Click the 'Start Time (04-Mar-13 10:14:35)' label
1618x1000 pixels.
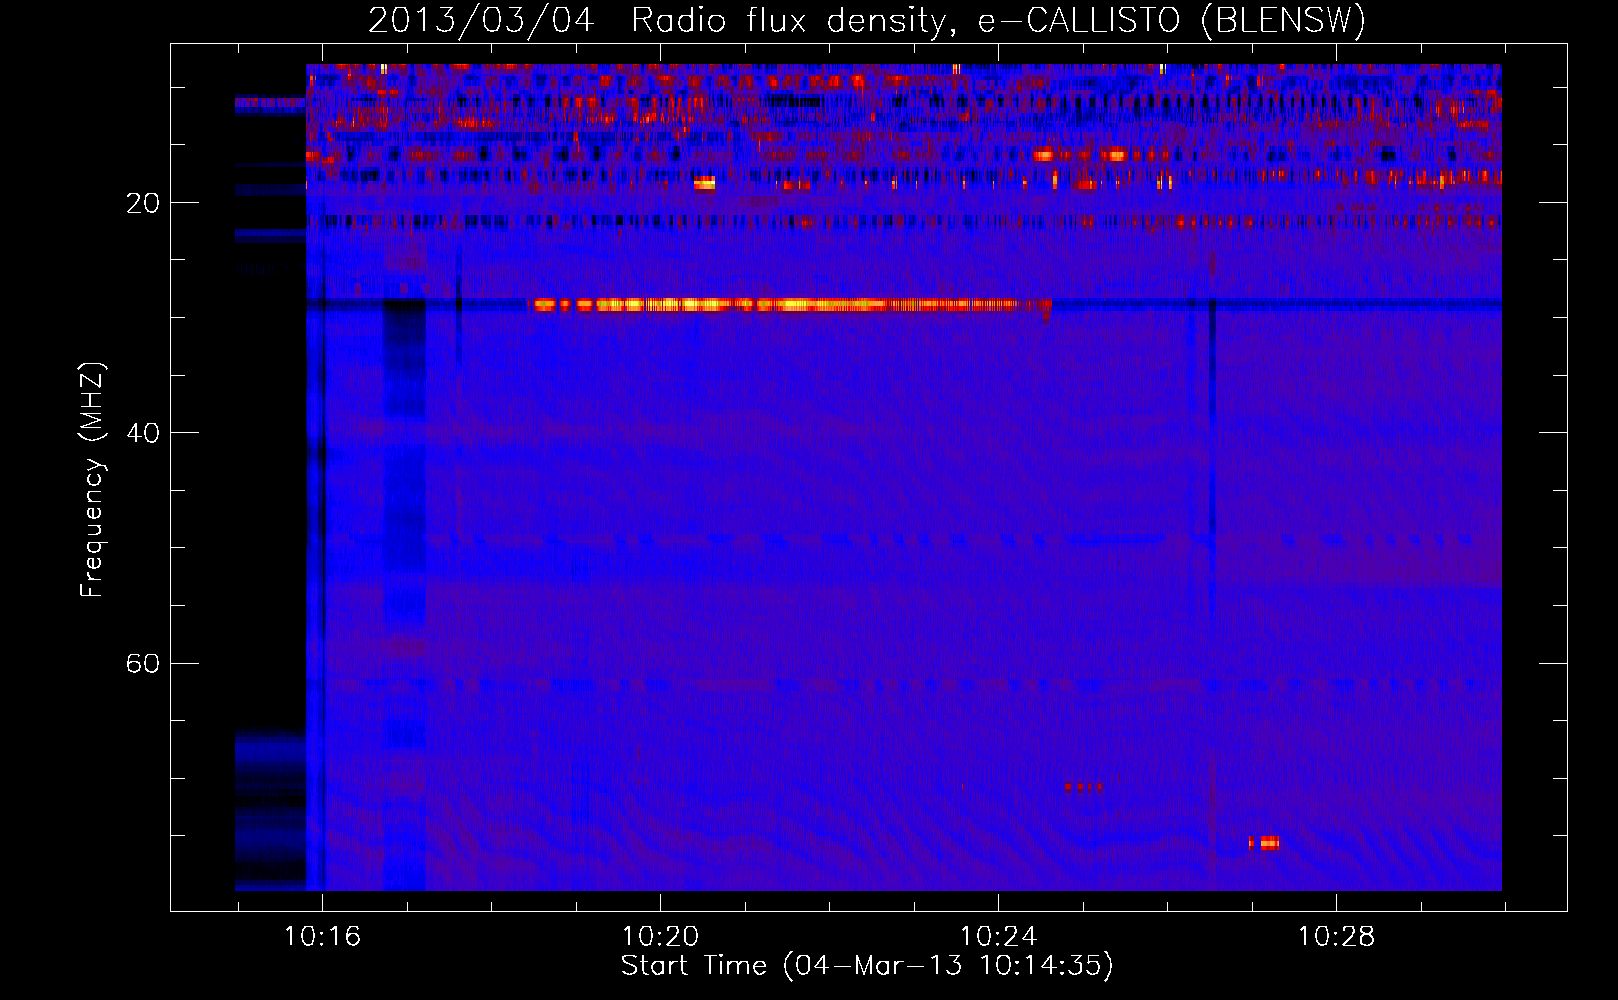point(867,966)
